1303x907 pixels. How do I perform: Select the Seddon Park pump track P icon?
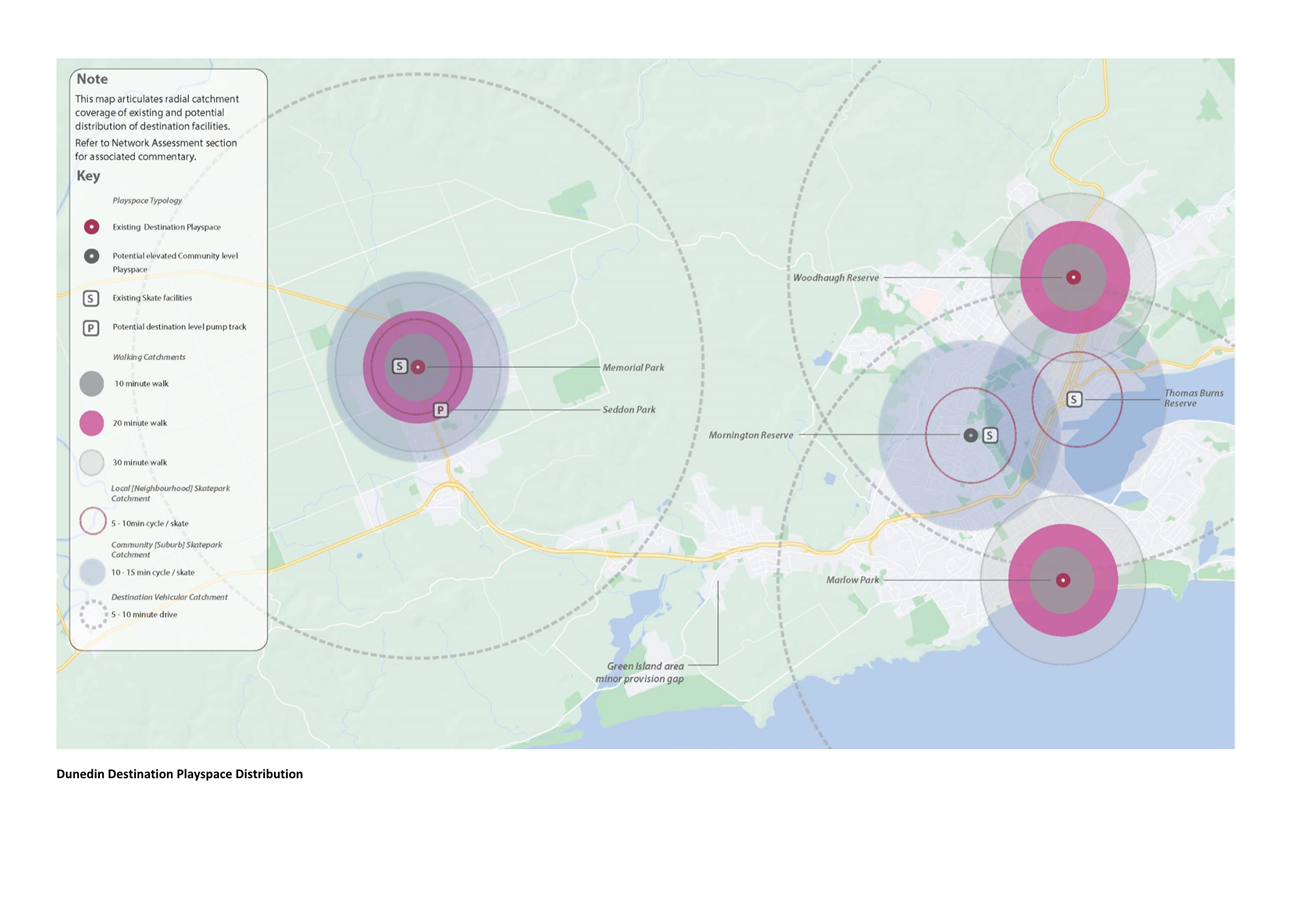pyautogui.click(x=440, y=410)
